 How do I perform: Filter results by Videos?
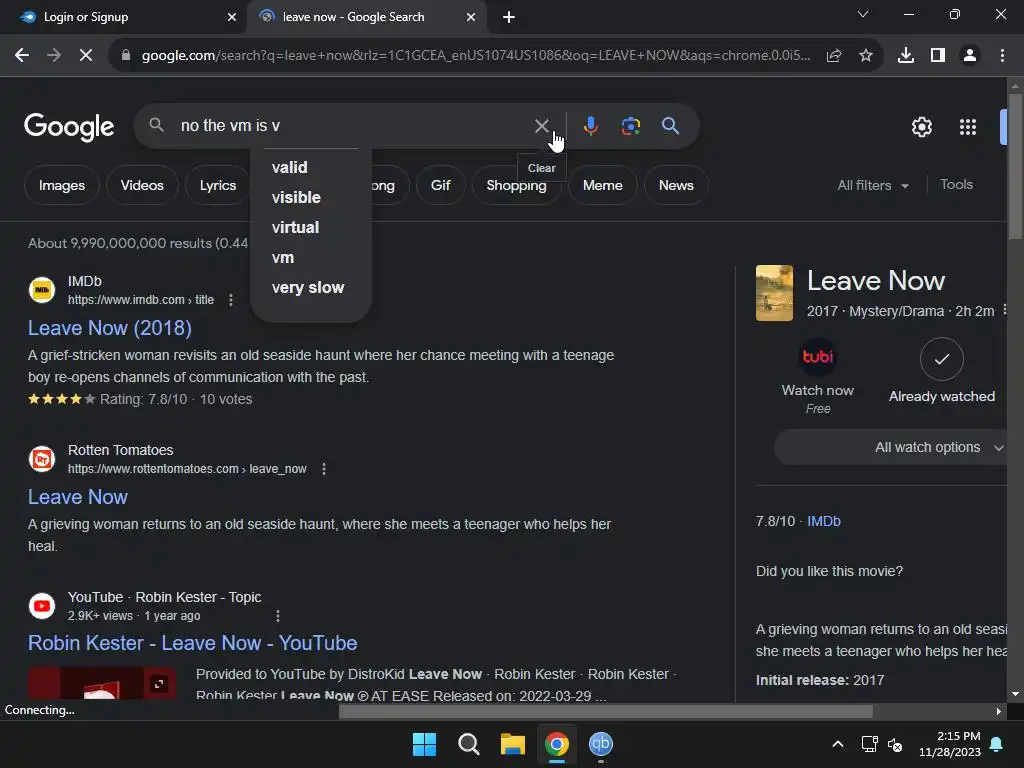point(142,185)
